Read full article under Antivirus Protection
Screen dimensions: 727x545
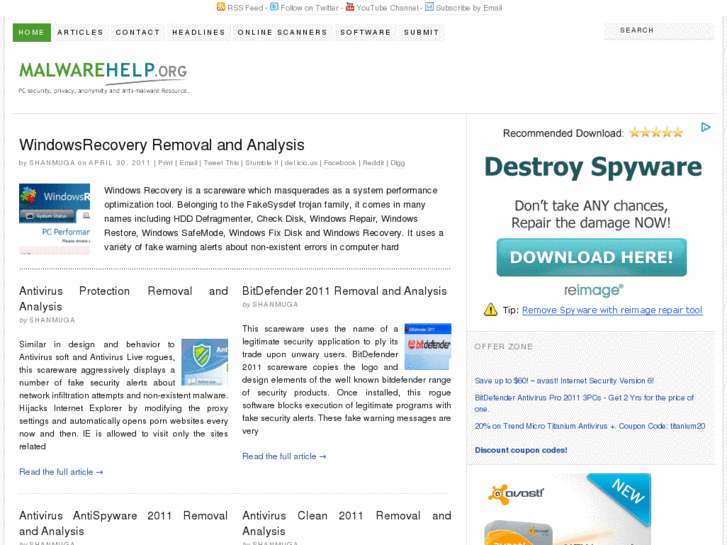coord(61,472)
